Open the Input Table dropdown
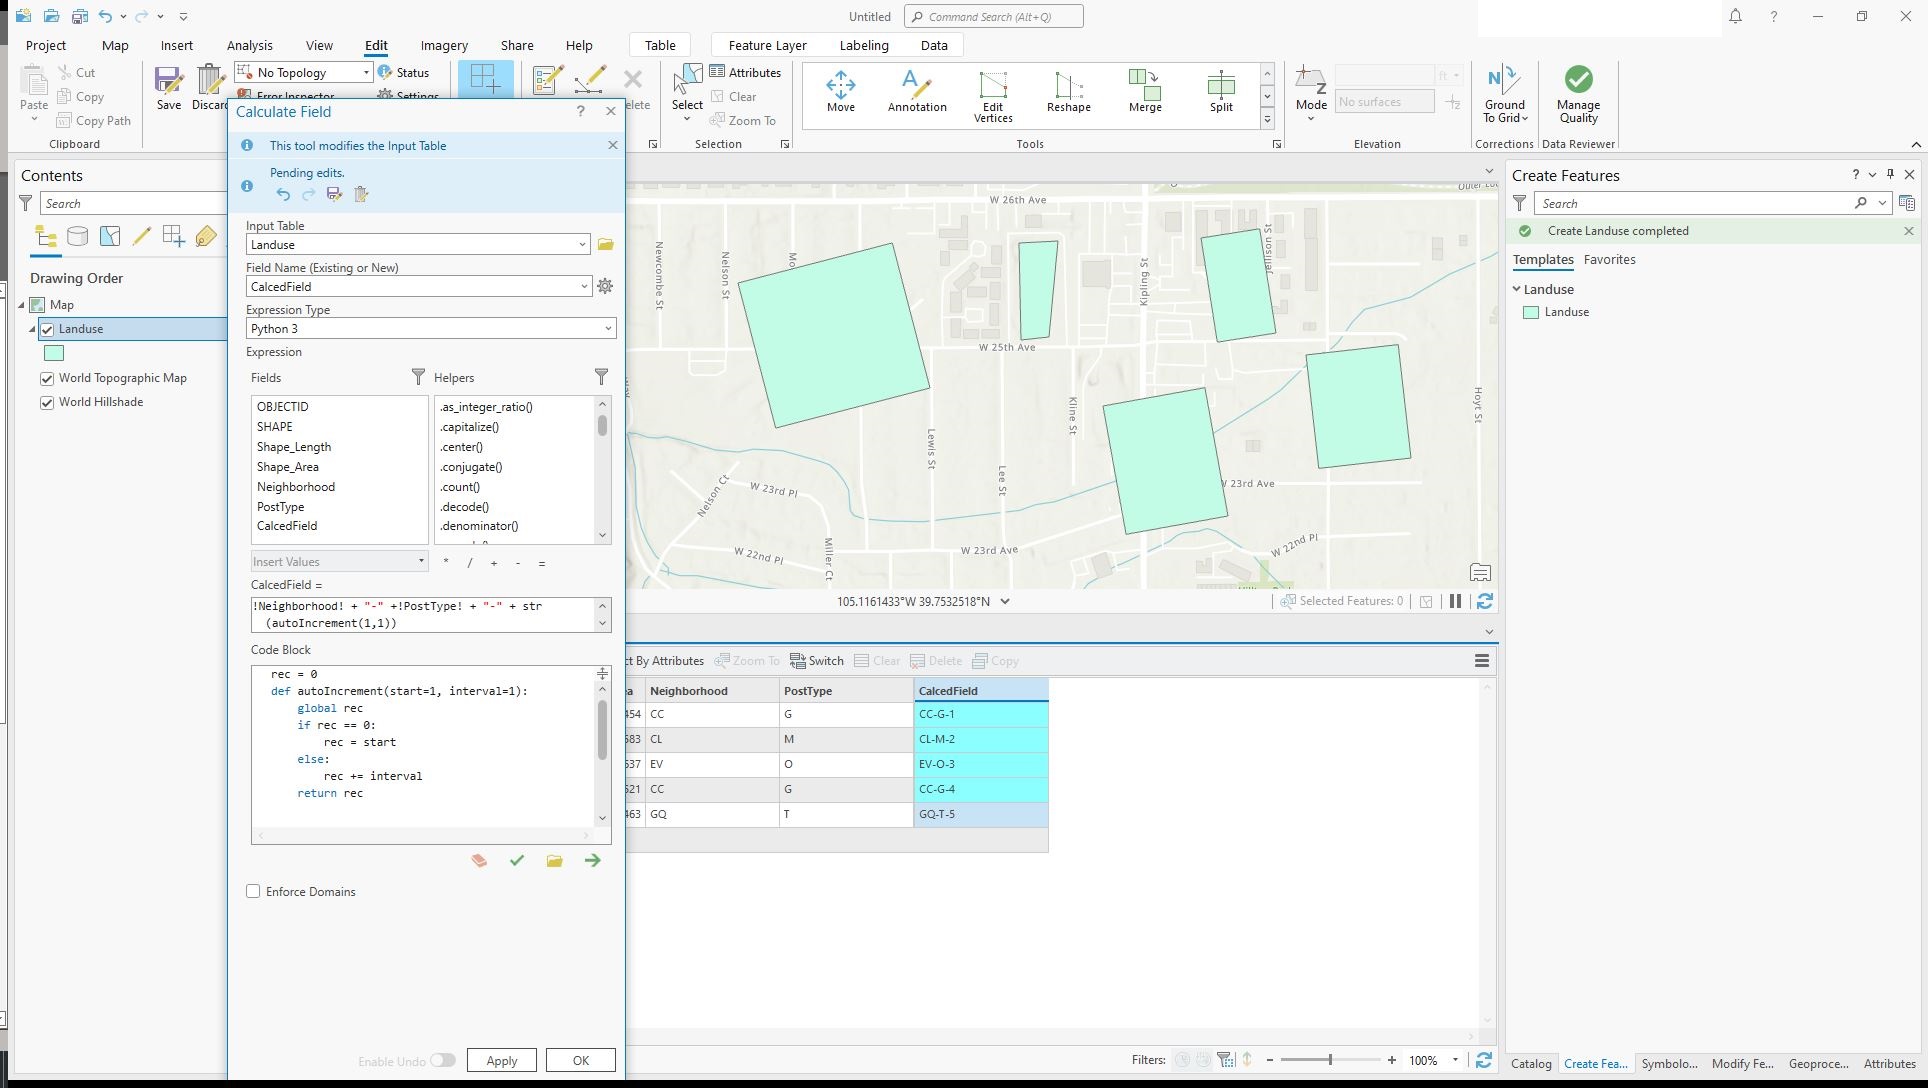 click(x=583, y=244)
